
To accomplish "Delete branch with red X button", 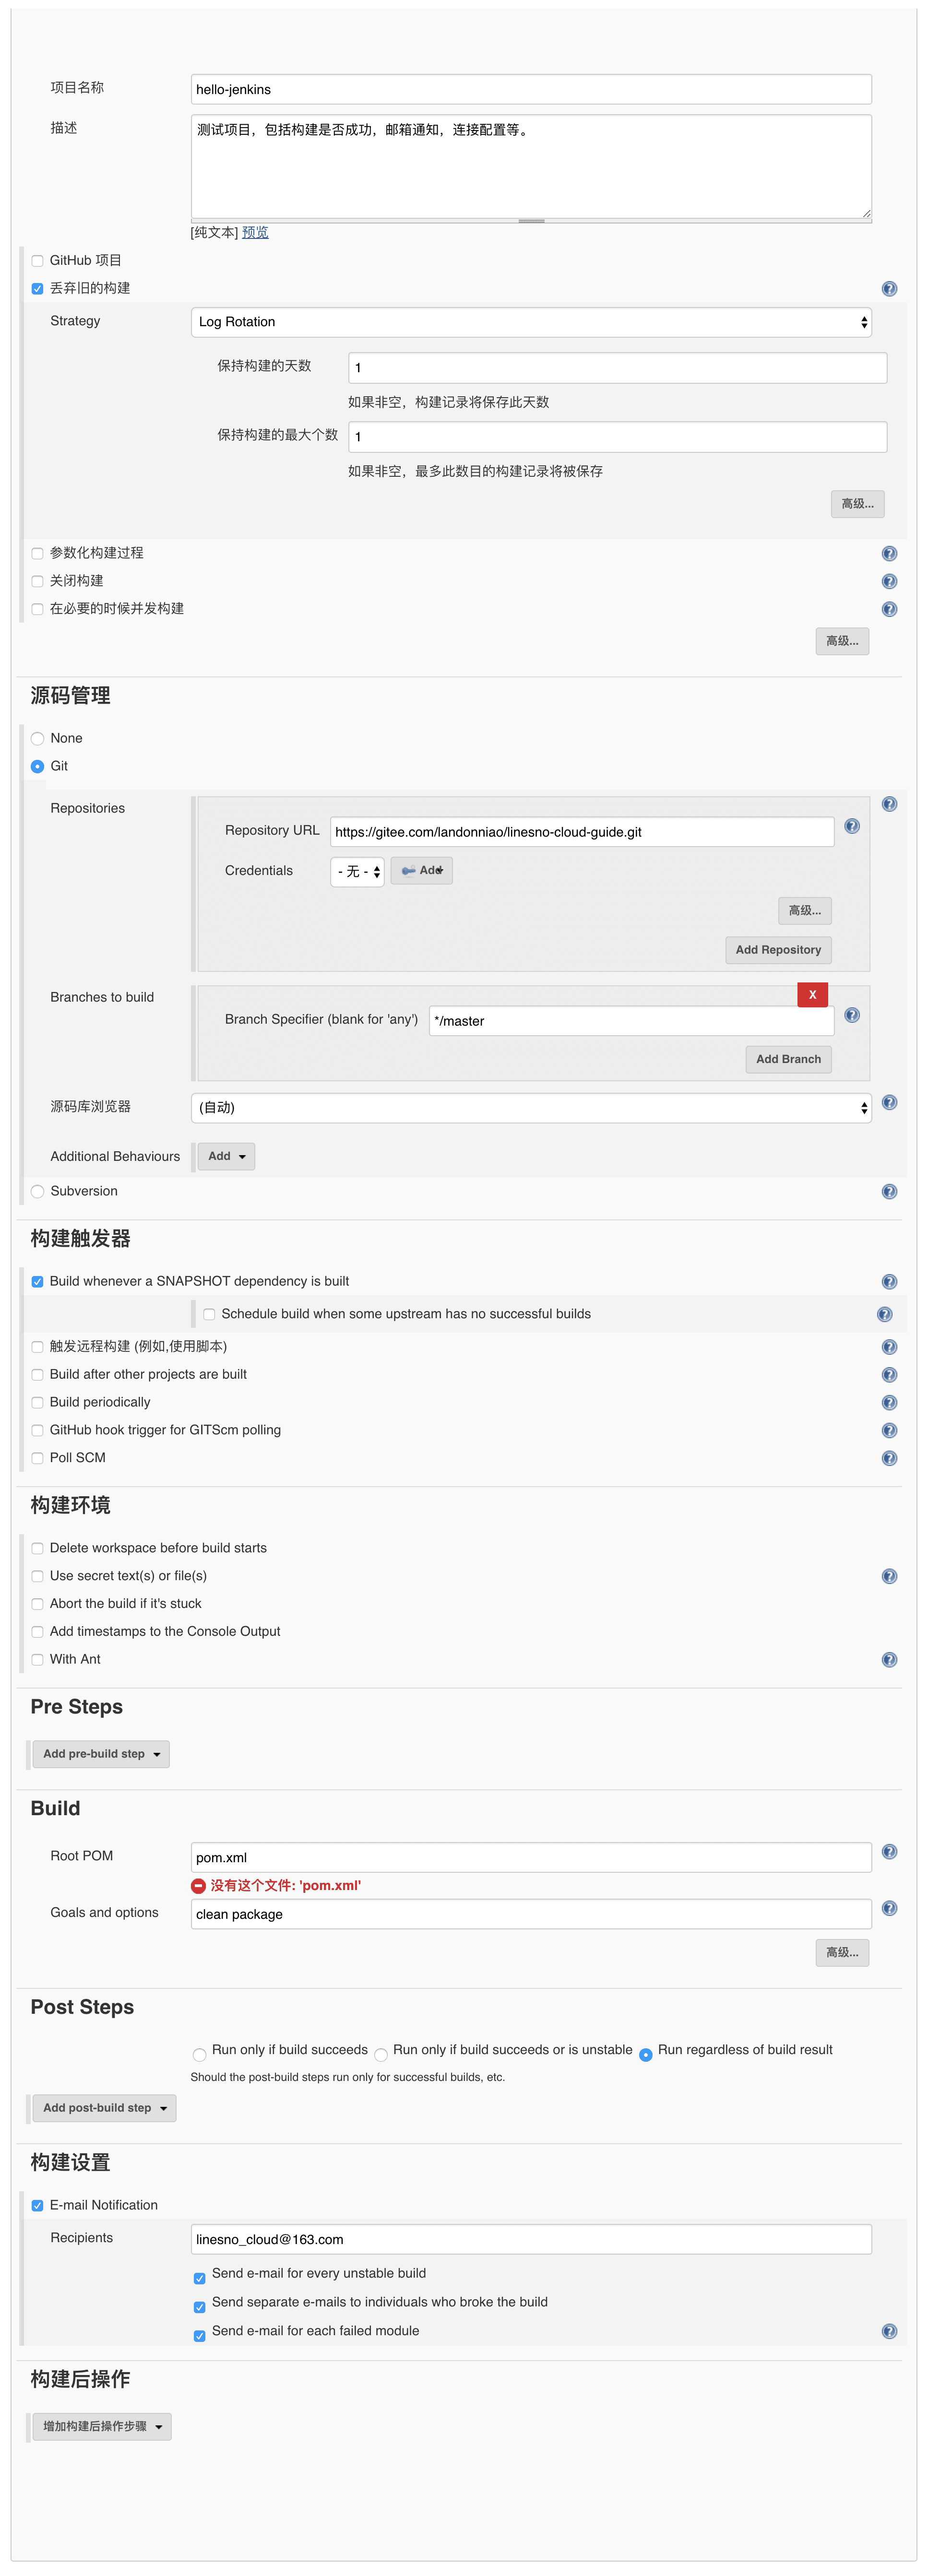I will 812,995.
